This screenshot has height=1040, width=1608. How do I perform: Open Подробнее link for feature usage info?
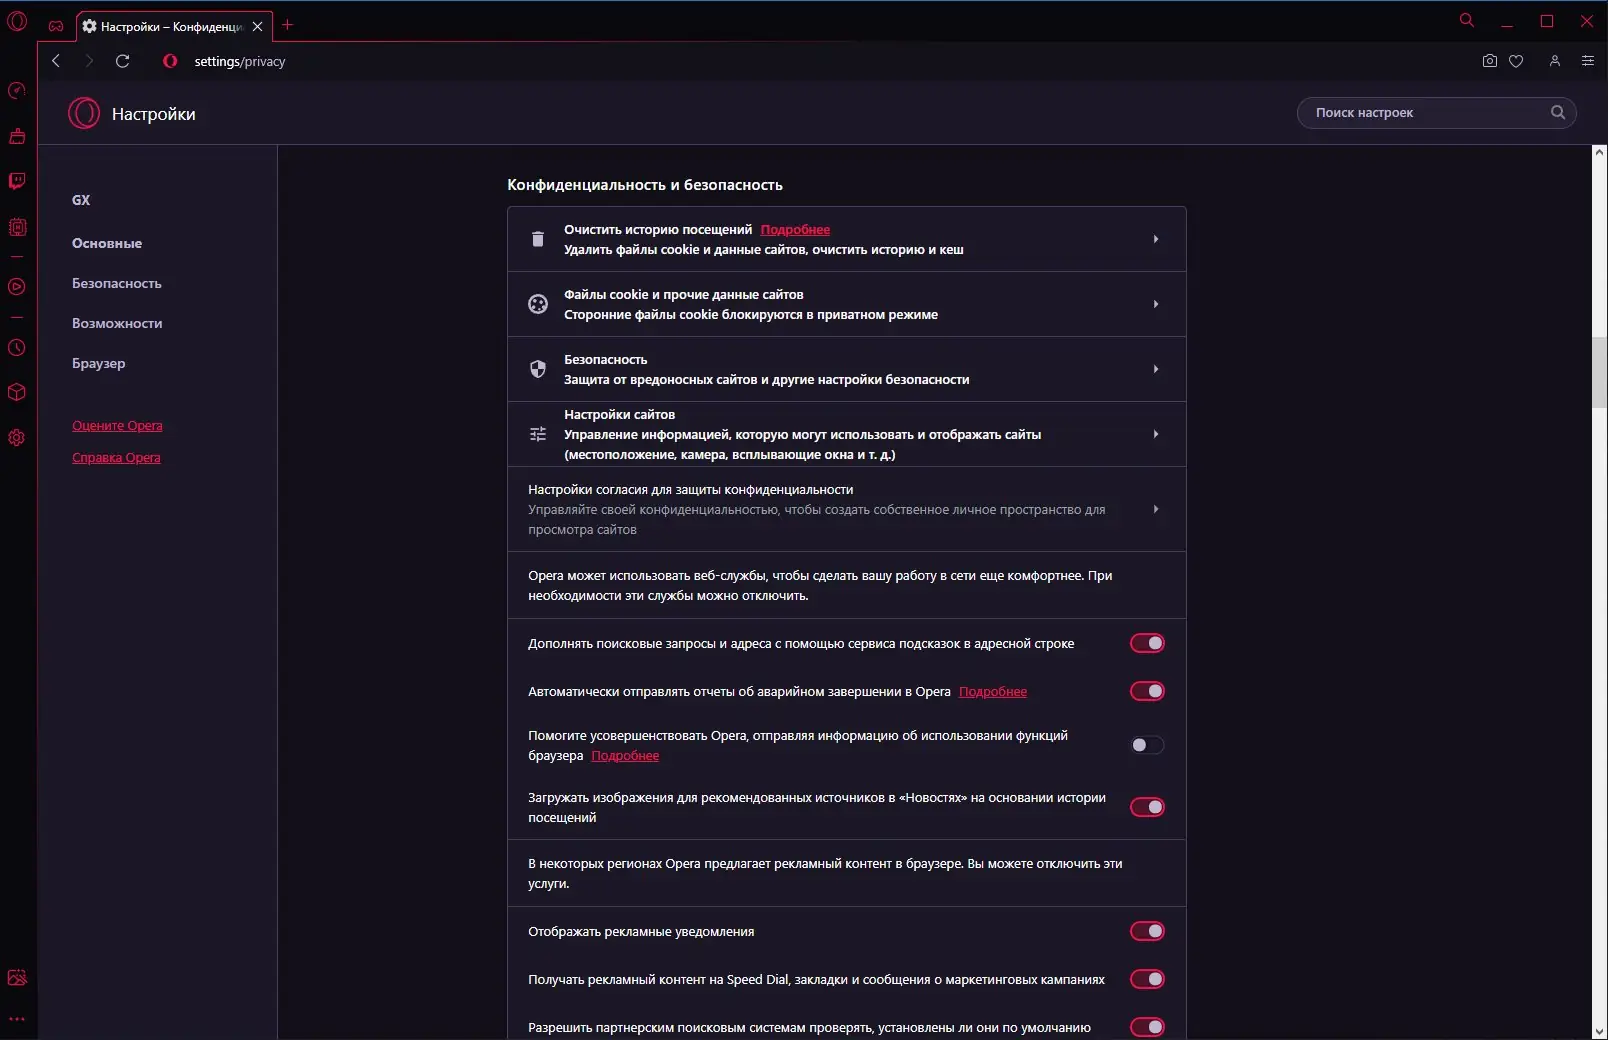coord(625,755)
